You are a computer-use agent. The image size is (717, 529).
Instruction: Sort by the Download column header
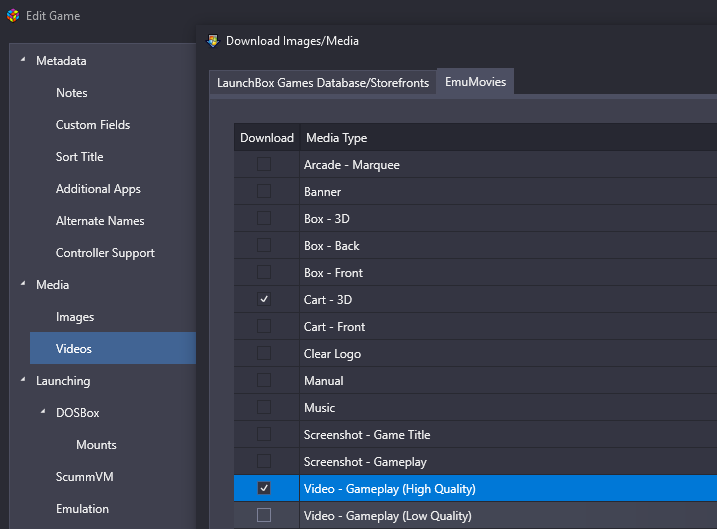point(267,138)
